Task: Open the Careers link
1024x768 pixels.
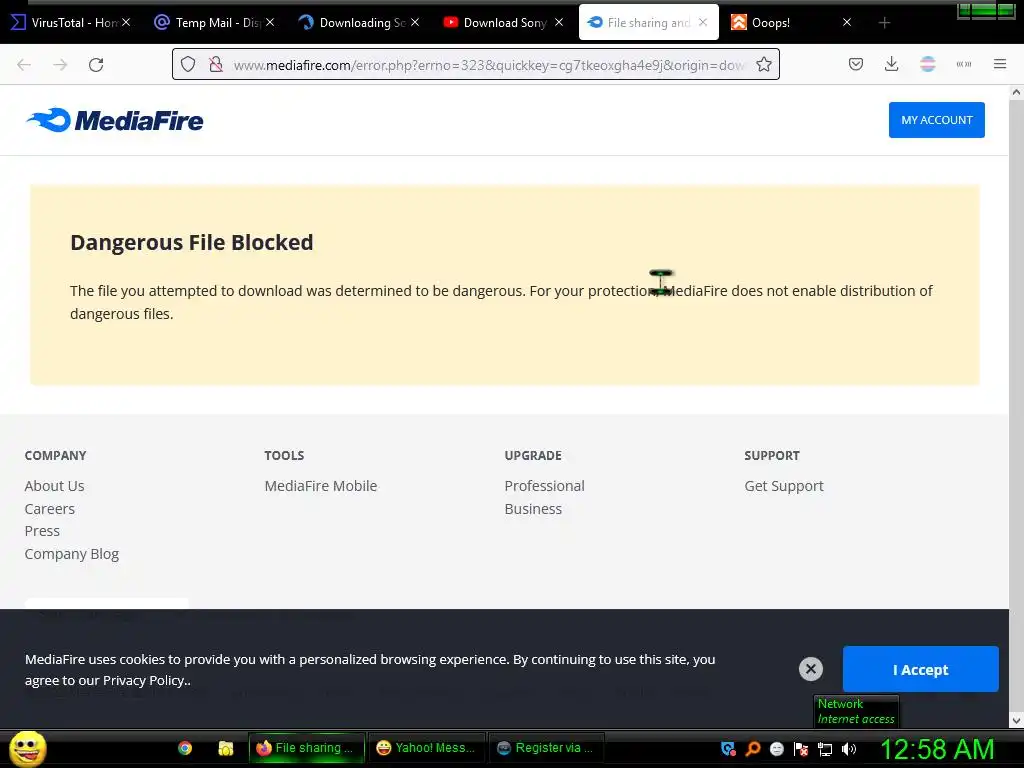Action: point(50,509)
